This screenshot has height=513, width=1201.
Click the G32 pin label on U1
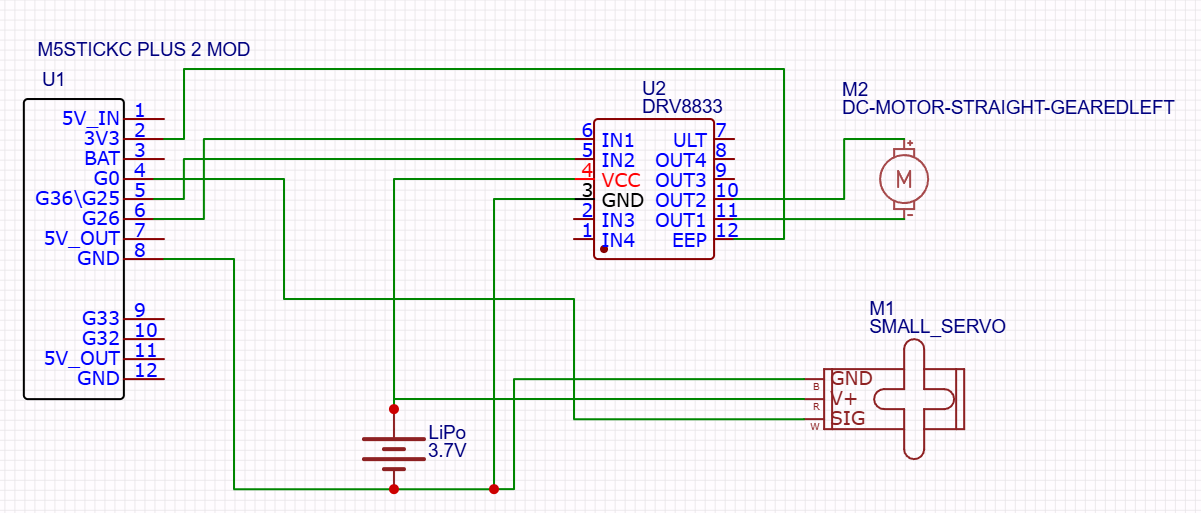tap(101, 338)
